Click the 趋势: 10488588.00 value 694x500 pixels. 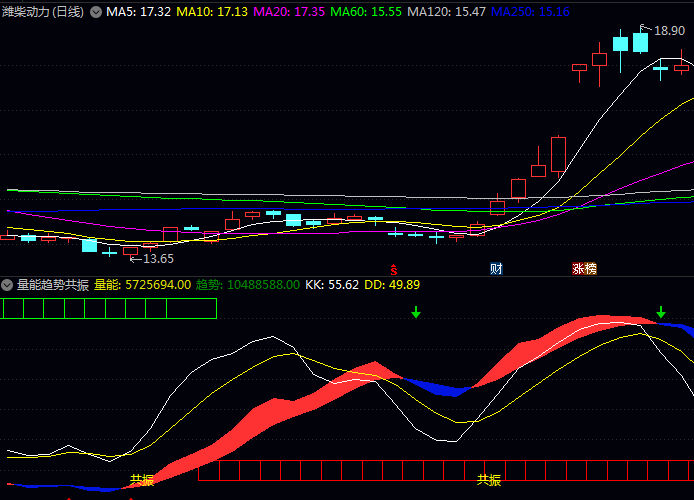tap(248, 285)
